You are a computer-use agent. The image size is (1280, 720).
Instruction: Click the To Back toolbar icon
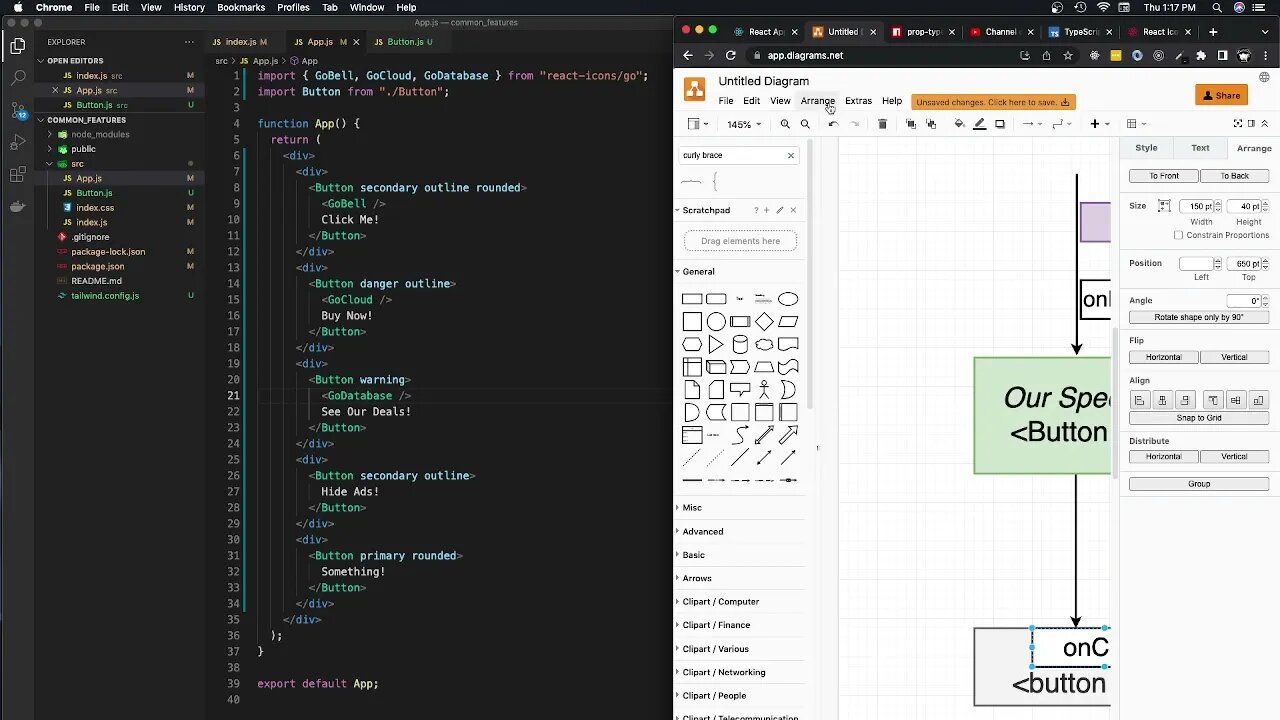point(931,124)
